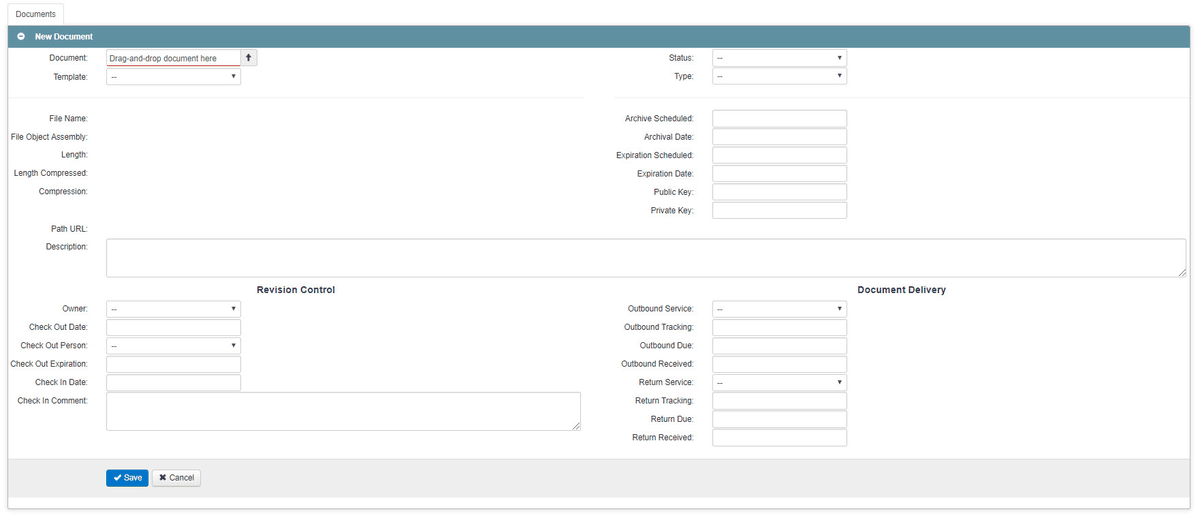Click the Length Compressed label
This screenshot has height=518, width=1200.
[51, 173]
